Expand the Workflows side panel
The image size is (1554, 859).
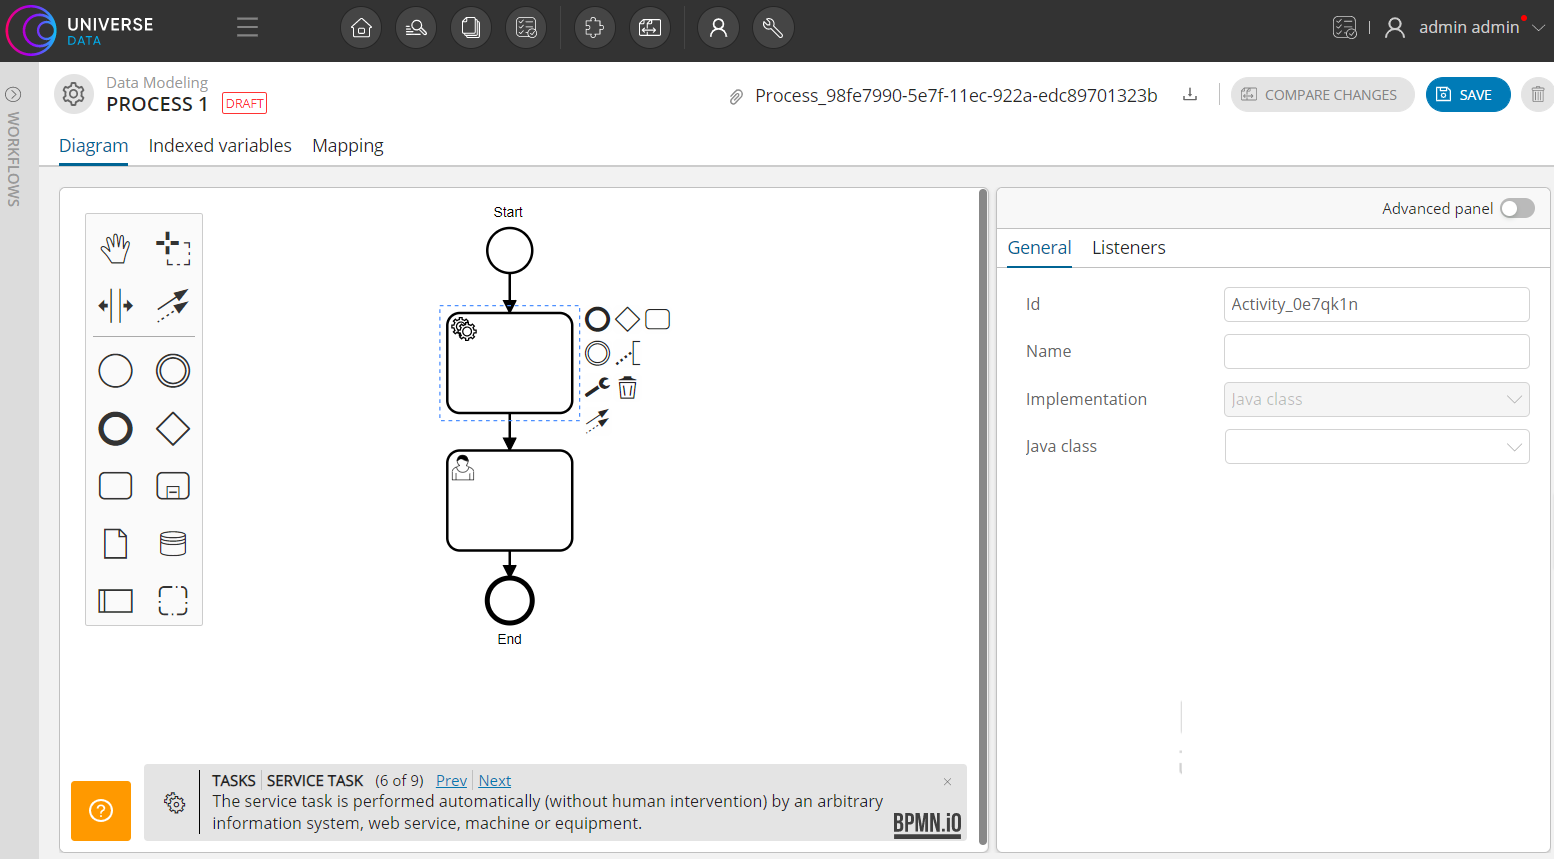pos(13,94)
